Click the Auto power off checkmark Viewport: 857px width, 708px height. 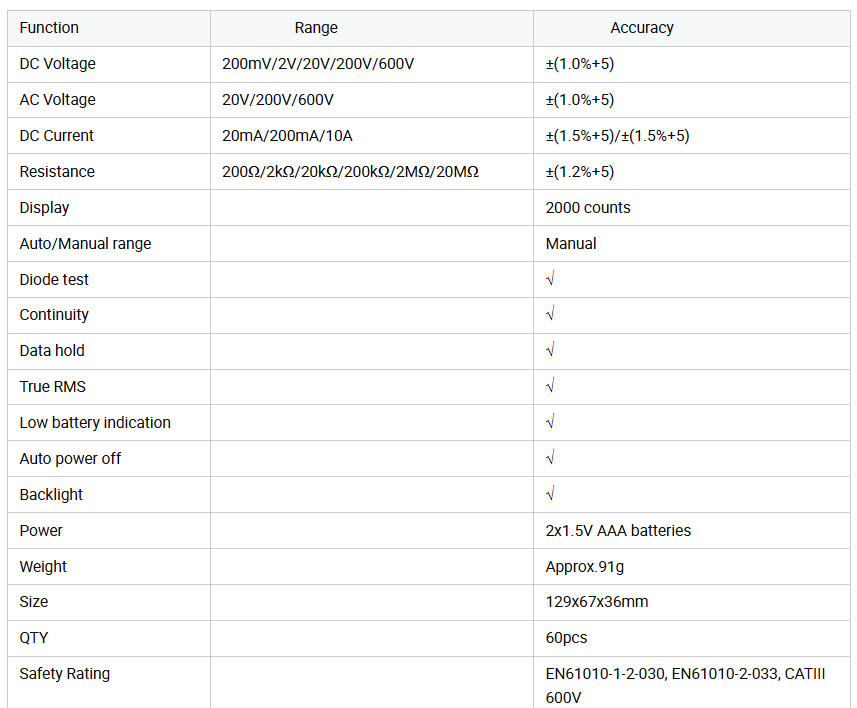tap(550, 458)
